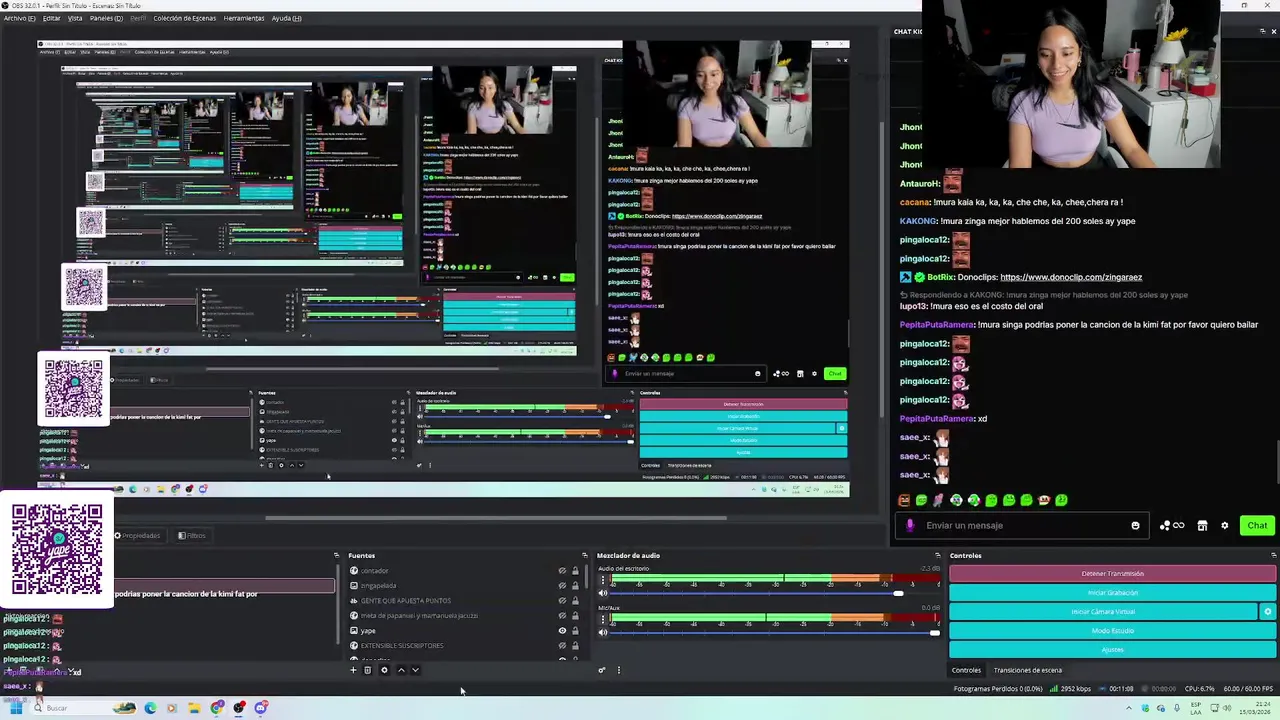The image size is (1280, 720).
Task: Show the zingapelada source
Action: pos(562,586)
